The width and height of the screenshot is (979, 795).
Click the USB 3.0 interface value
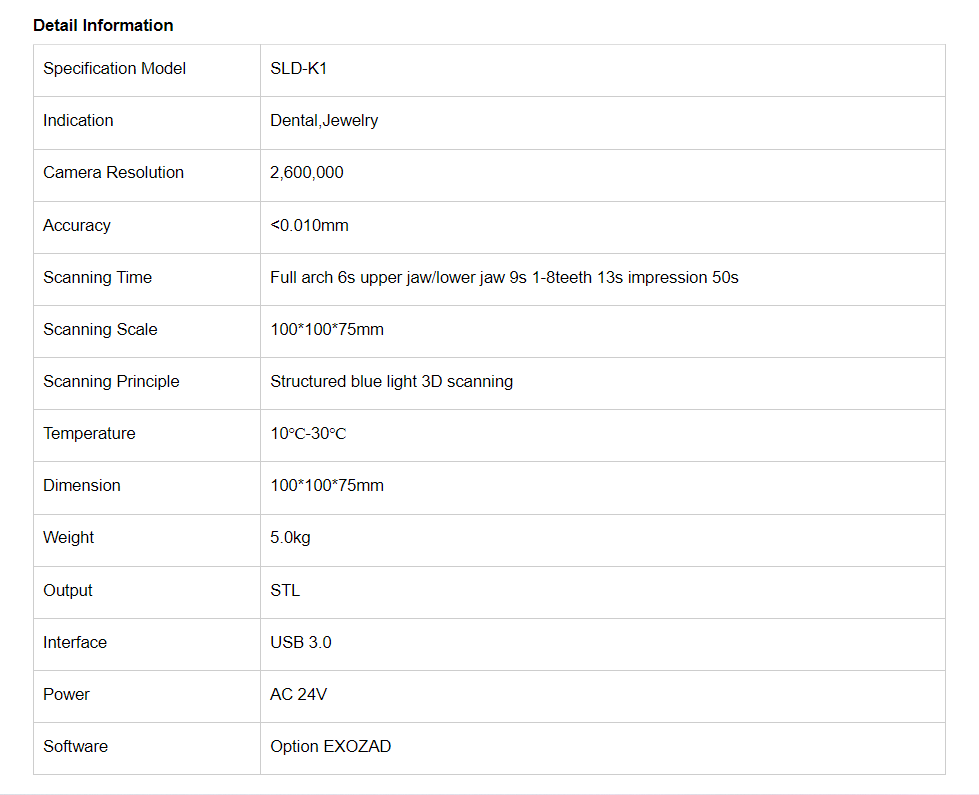tap(300, 643)
